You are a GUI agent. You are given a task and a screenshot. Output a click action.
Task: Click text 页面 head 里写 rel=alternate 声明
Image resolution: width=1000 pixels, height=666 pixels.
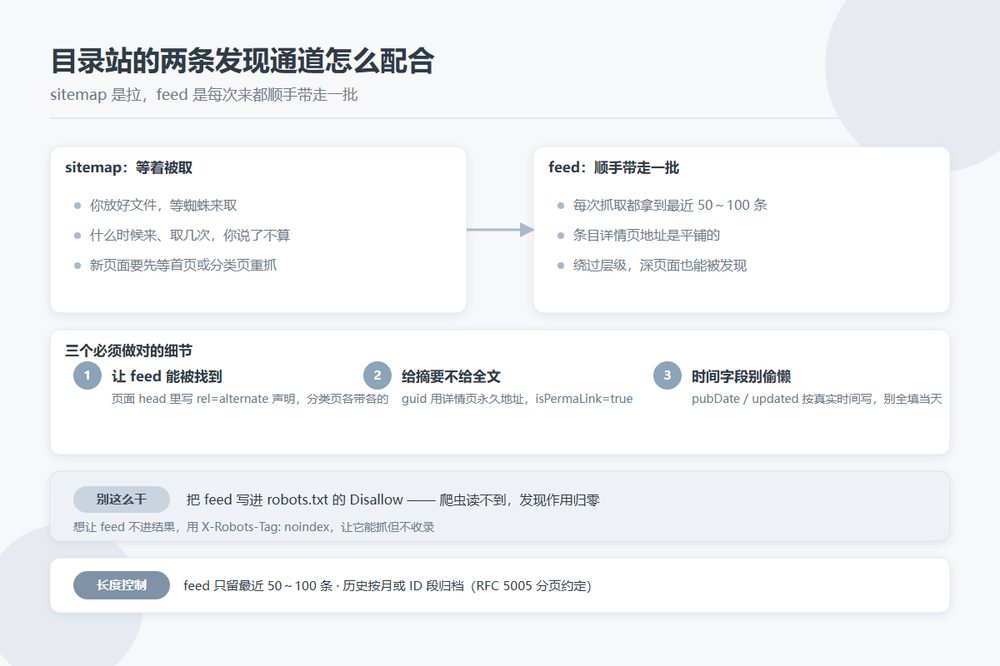coord(203,399)
